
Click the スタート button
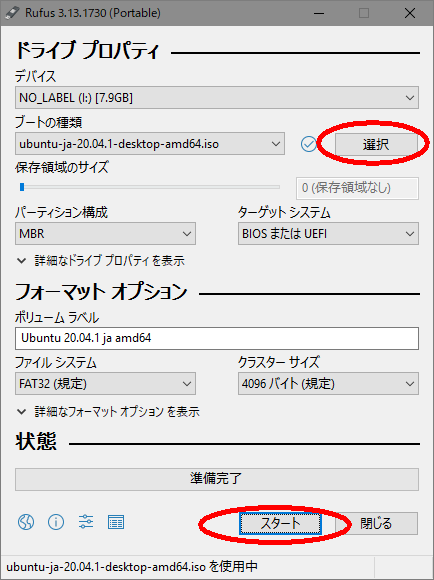[280, 523]
